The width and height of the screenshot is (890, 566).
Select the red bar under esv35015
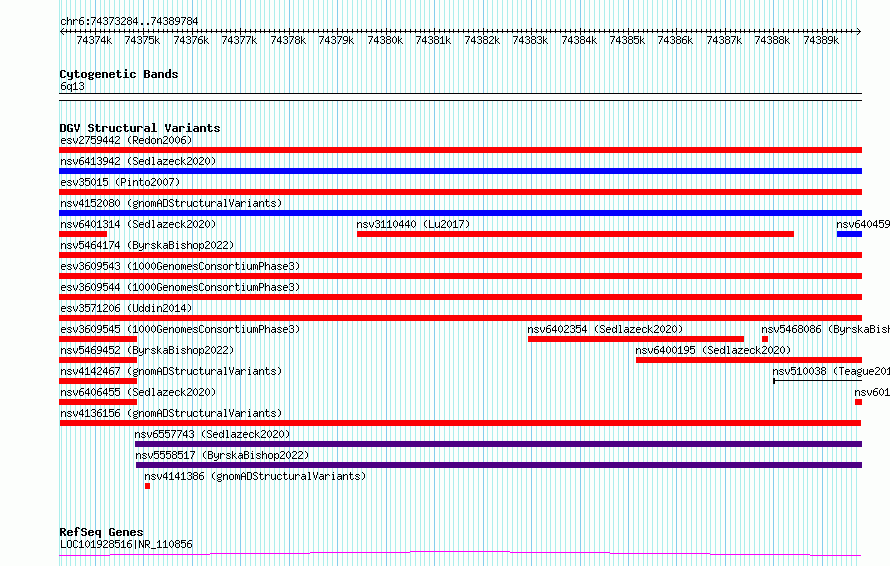pos(460,192)
